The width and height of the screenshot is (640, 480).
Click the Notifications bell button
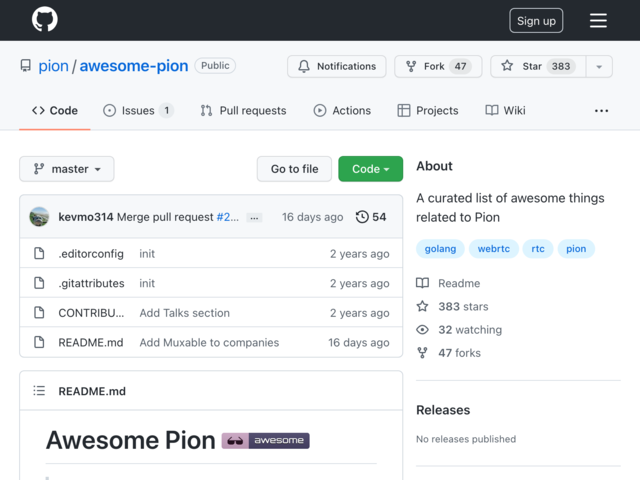tap(337, 66)
